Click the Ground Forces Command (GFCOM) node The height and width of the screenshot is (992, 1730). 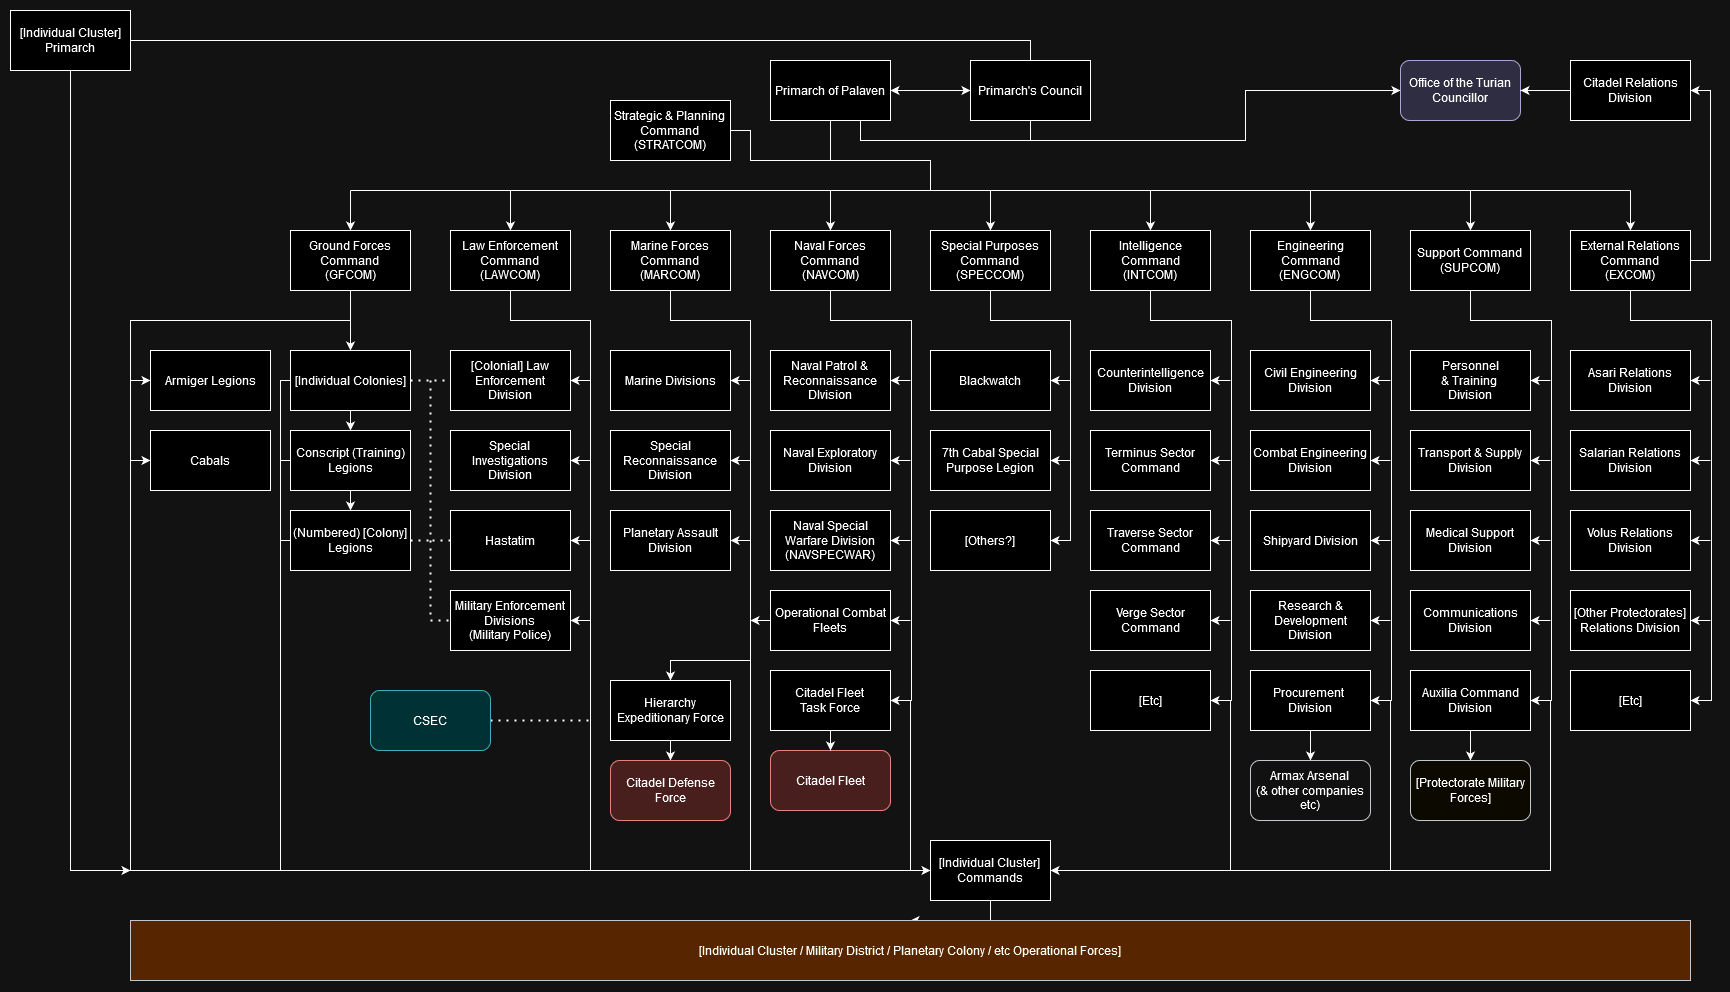(349, 261)
